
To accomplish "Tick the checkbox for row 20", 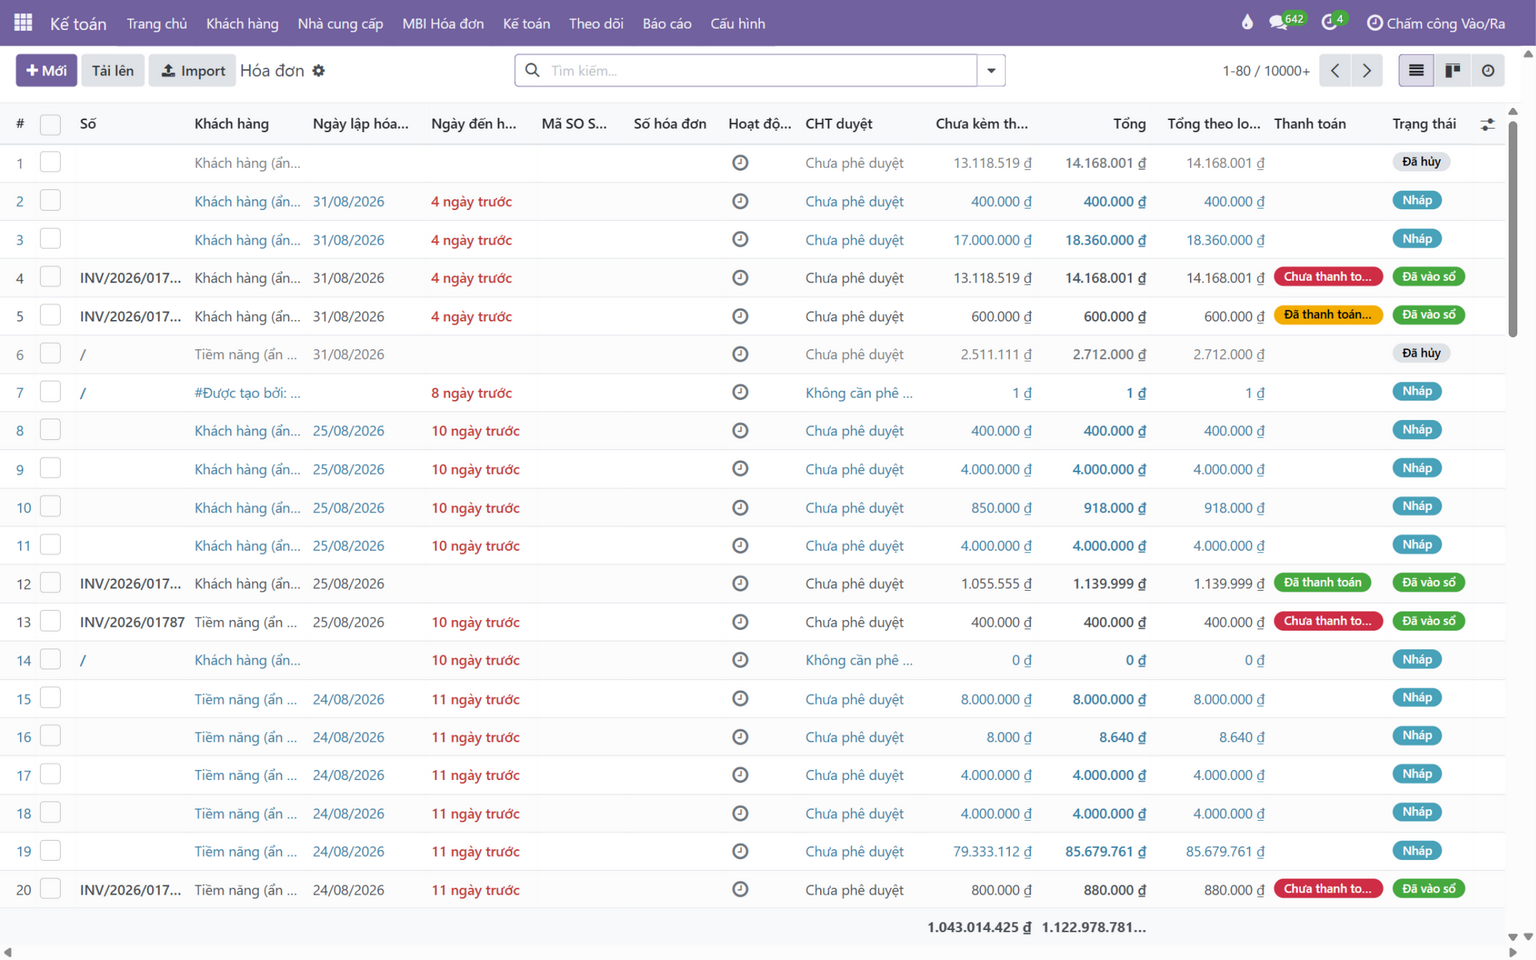I will pyautogui.click(x=50, y=889).
